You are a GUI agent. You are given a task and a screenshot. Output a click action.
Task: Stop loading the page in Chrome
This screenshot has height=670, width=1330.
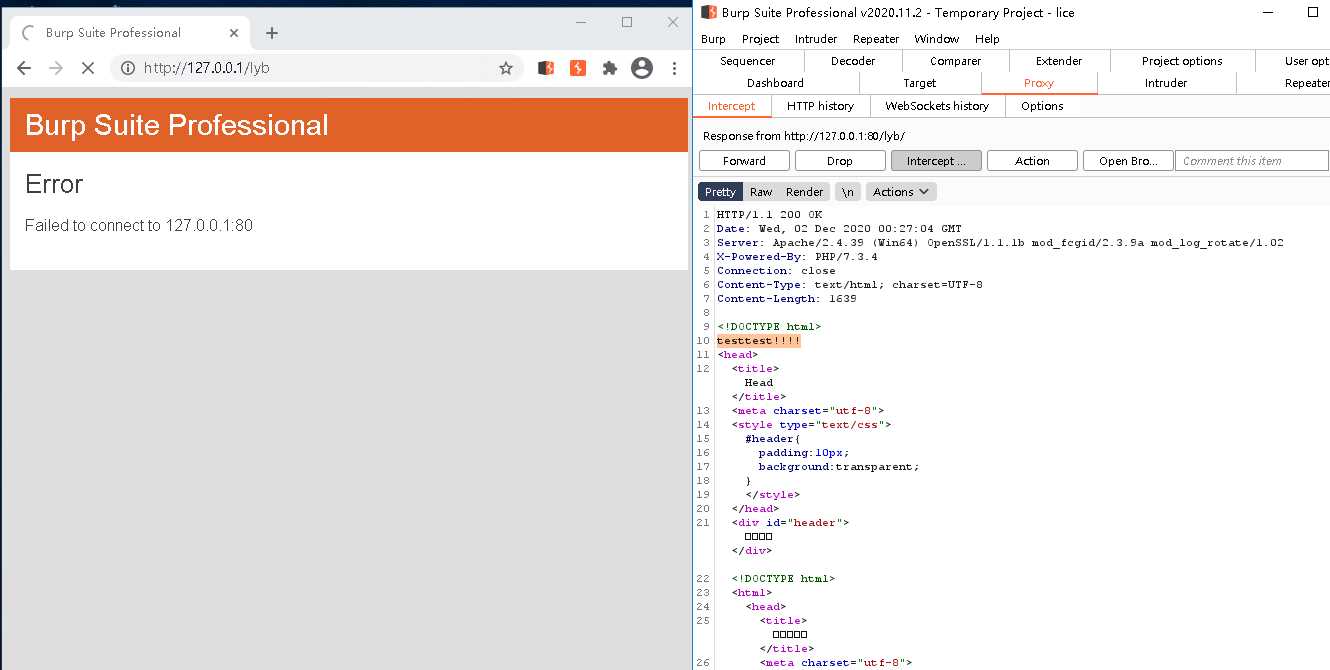point(88,68)
